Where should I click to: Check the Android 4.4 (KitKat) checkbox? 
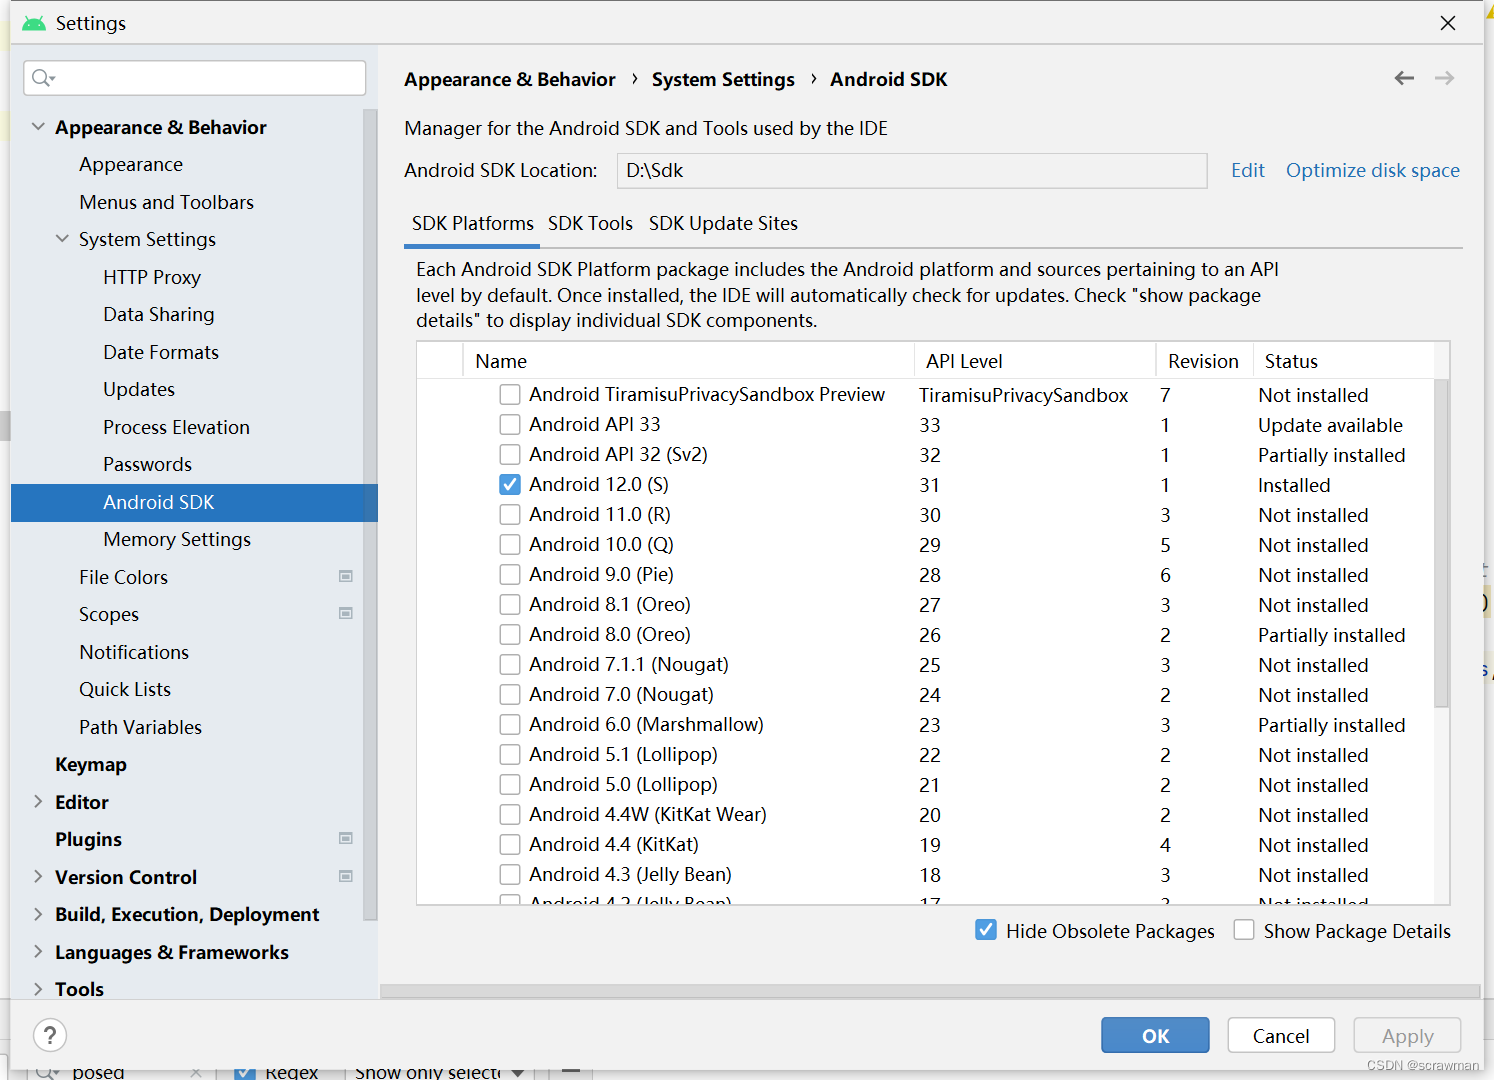(510, 844)
